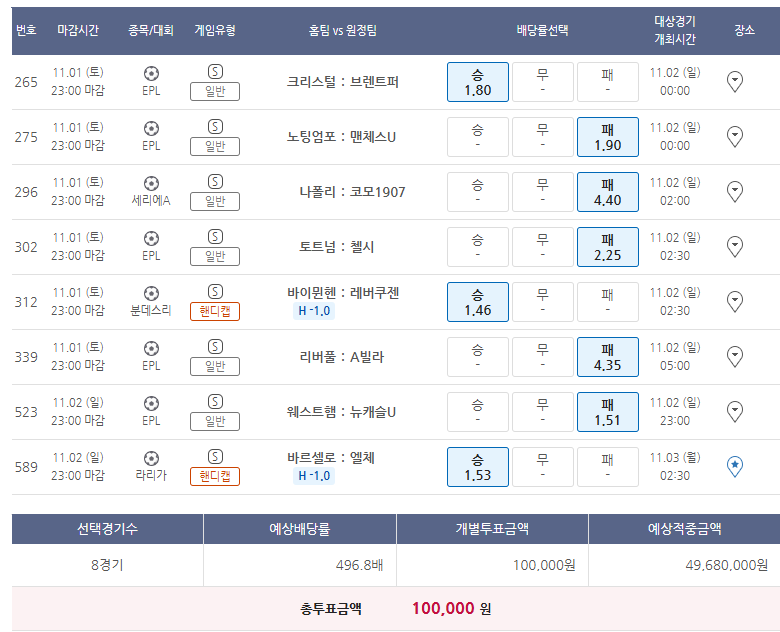Viewport: 780px width, 632px height.
Task: Open venue pin for 리버풀 vs A빌라
Action: [x=735, y=357]
